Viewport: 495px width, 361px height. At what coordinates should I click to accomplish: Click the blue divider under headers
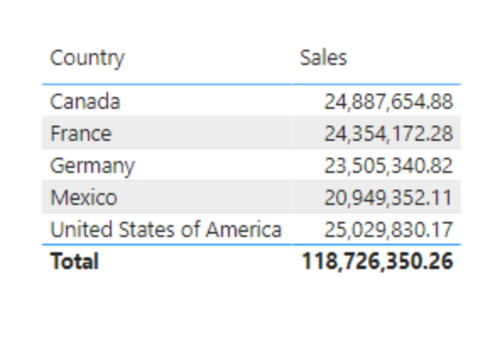pos(251,84)
